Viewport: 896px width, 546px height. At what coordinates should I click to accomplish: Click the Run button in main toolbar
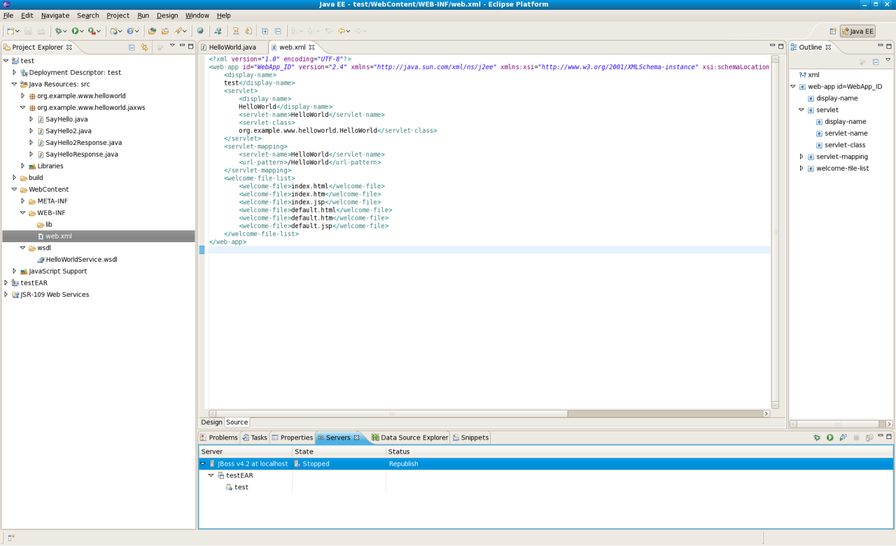(77, 31)
